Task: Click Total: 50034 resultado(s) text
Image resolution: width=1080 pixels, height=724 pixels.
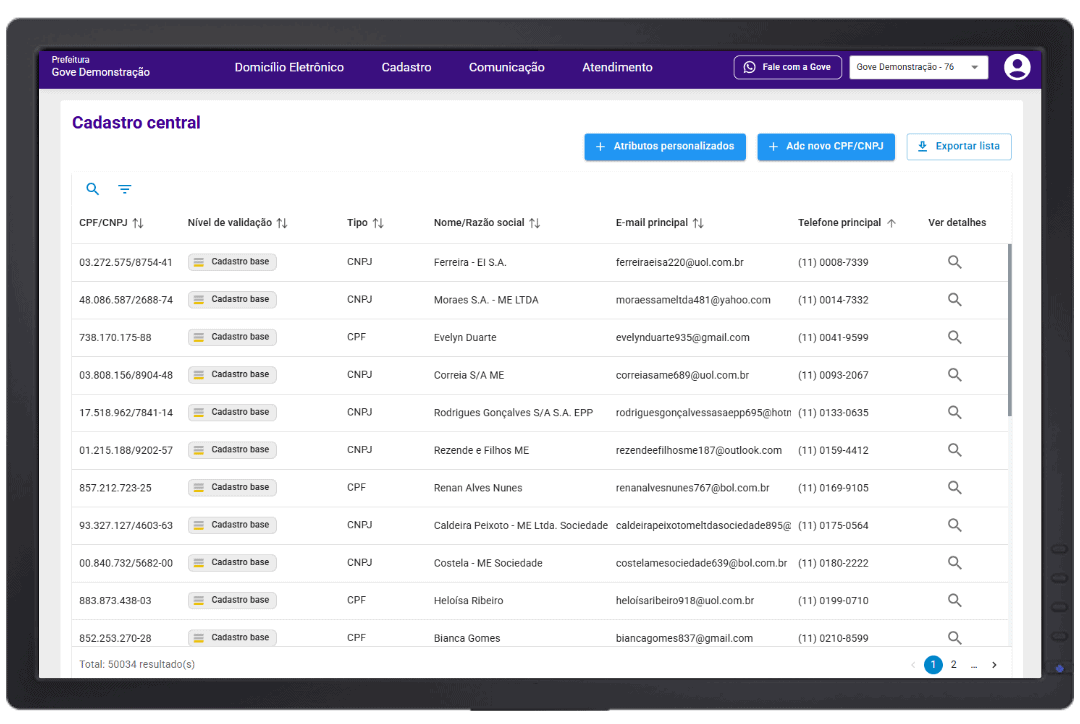Action: (x=137, y=665)
